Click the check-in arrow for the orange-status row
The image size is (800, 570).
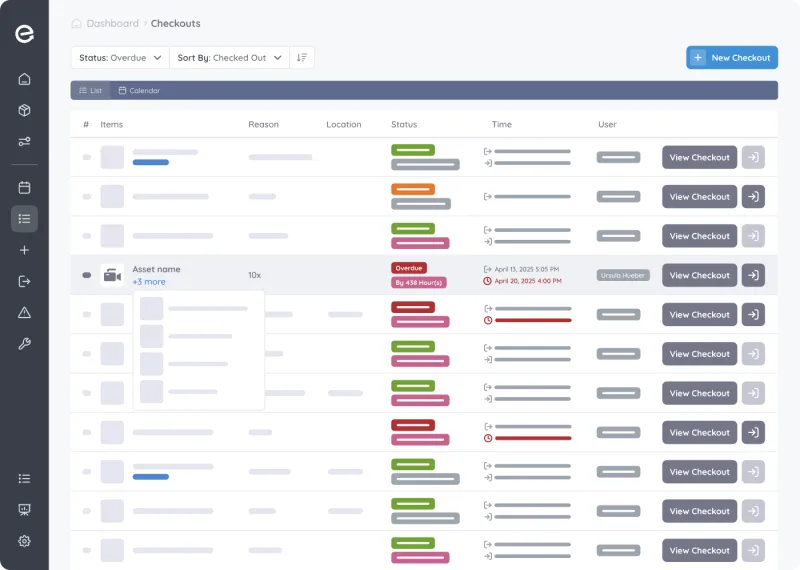coord(753,196)
